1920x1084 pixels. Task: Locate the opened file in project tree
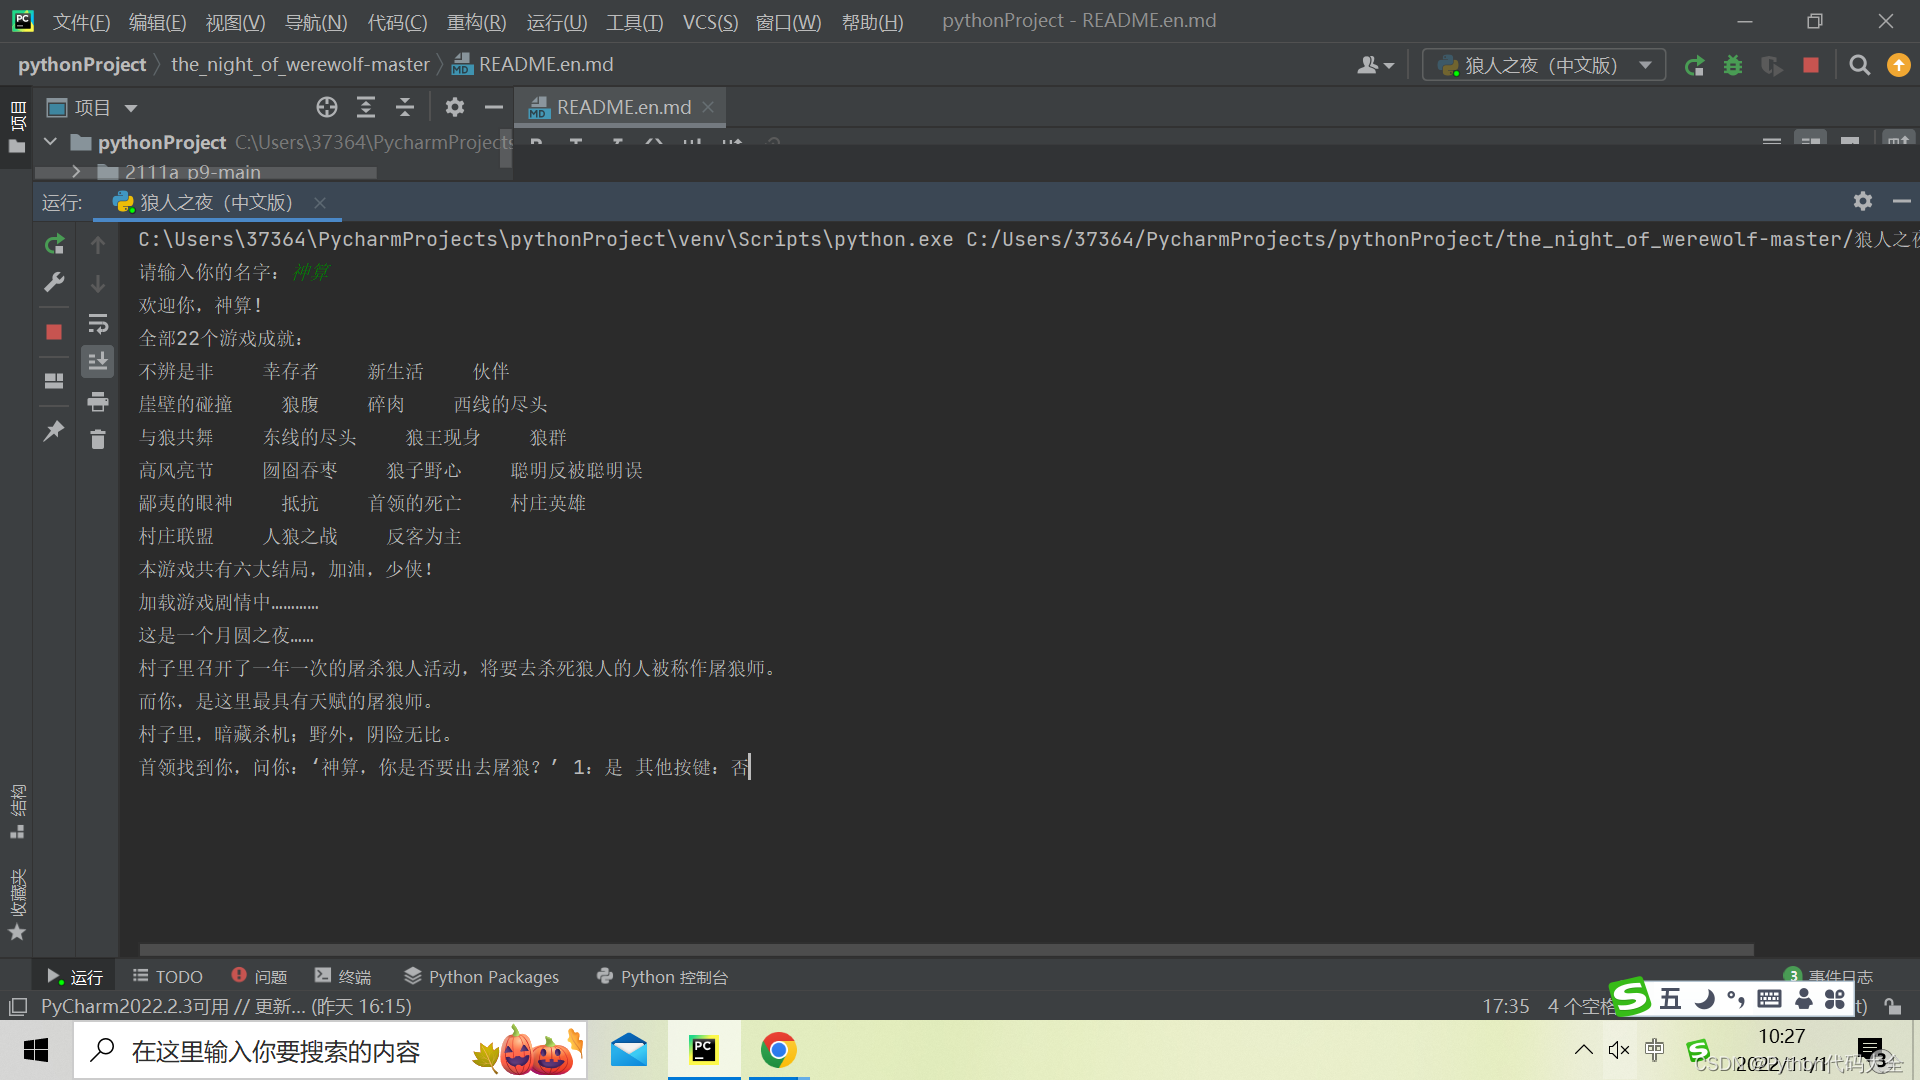pos(327,107)
